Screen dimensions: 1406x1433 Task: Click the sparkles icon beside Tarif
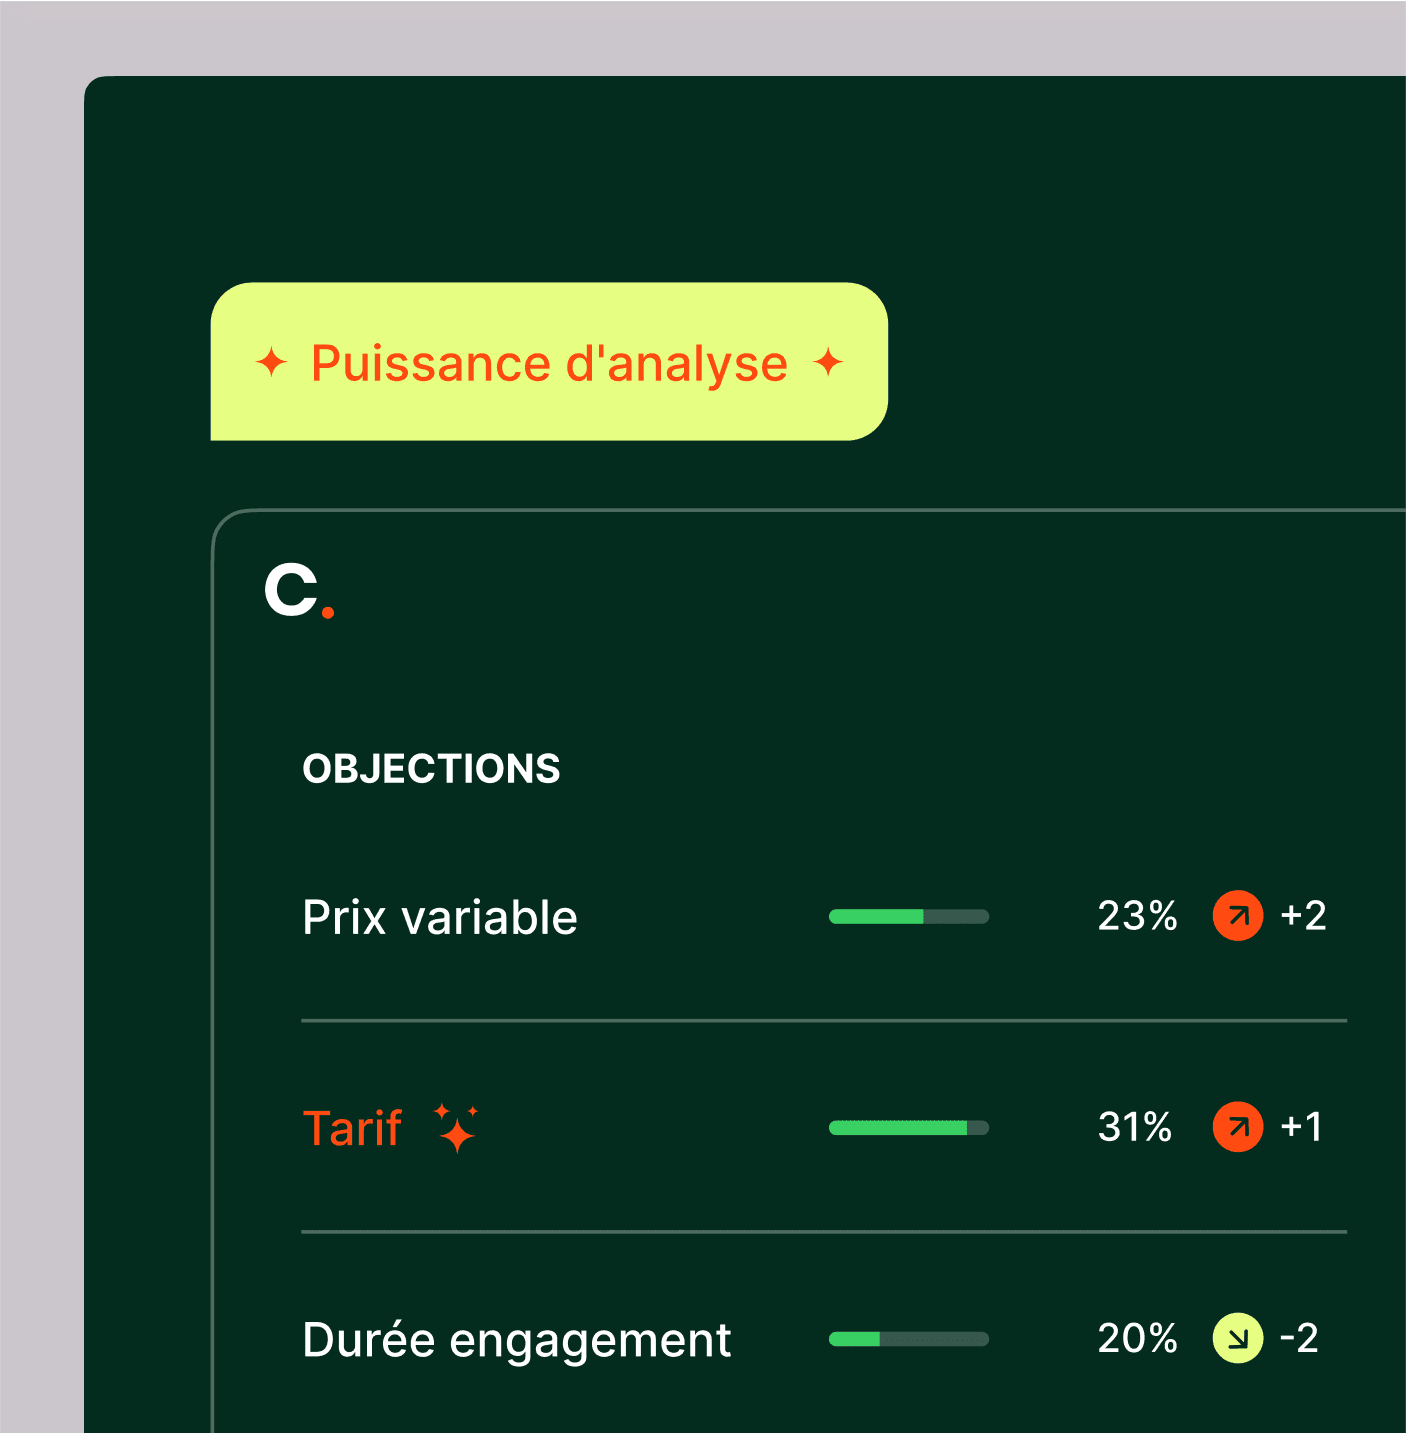(x=457, y=1128)
